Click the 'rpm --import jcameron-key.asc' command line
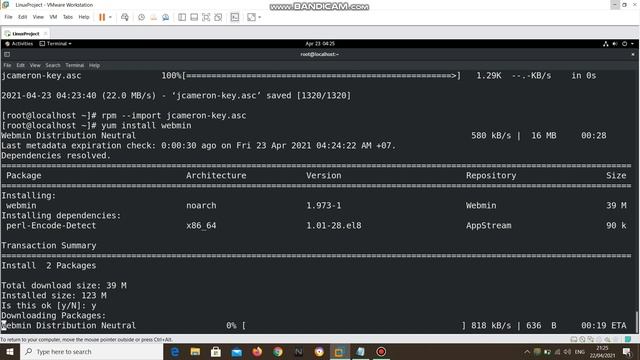This screenshot has width=640, height=360. pyautogui.click(x=174, y=116)
